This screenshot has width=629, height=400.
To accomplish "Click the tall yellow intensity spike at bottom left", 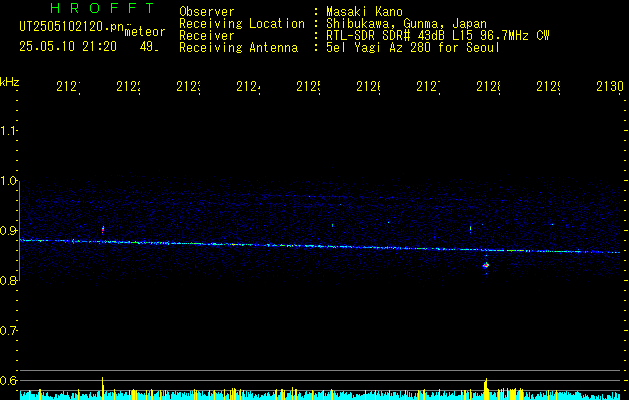I will coord(103,388).
